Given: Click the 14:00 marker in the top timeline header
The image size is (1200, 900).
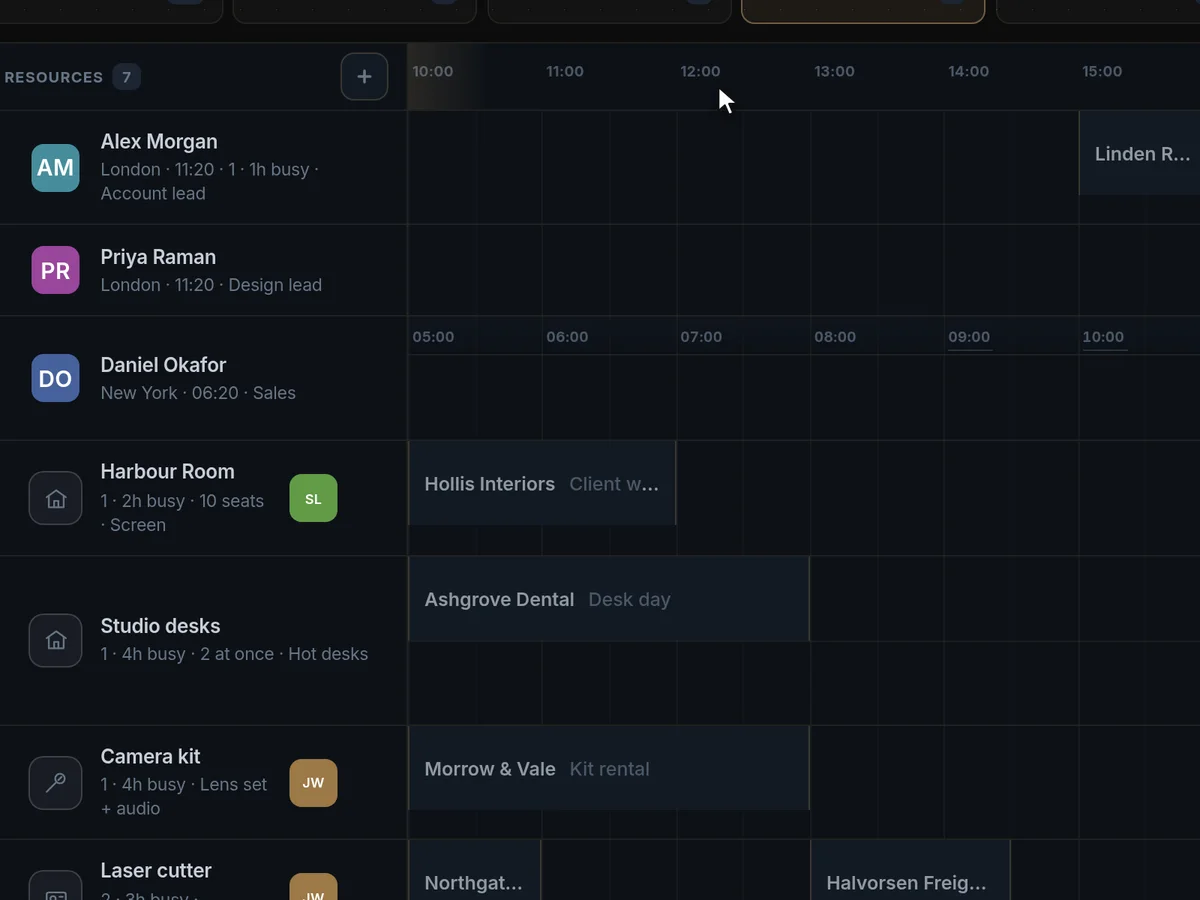Looking at the screenshot, I should pyautogui.click(x=968, y=71).
